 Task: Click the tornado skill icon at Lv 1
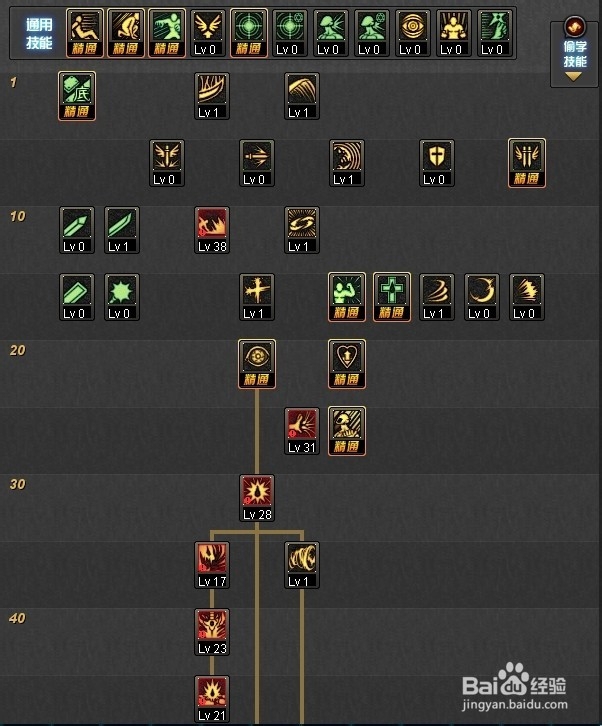(x=301, y=565)
